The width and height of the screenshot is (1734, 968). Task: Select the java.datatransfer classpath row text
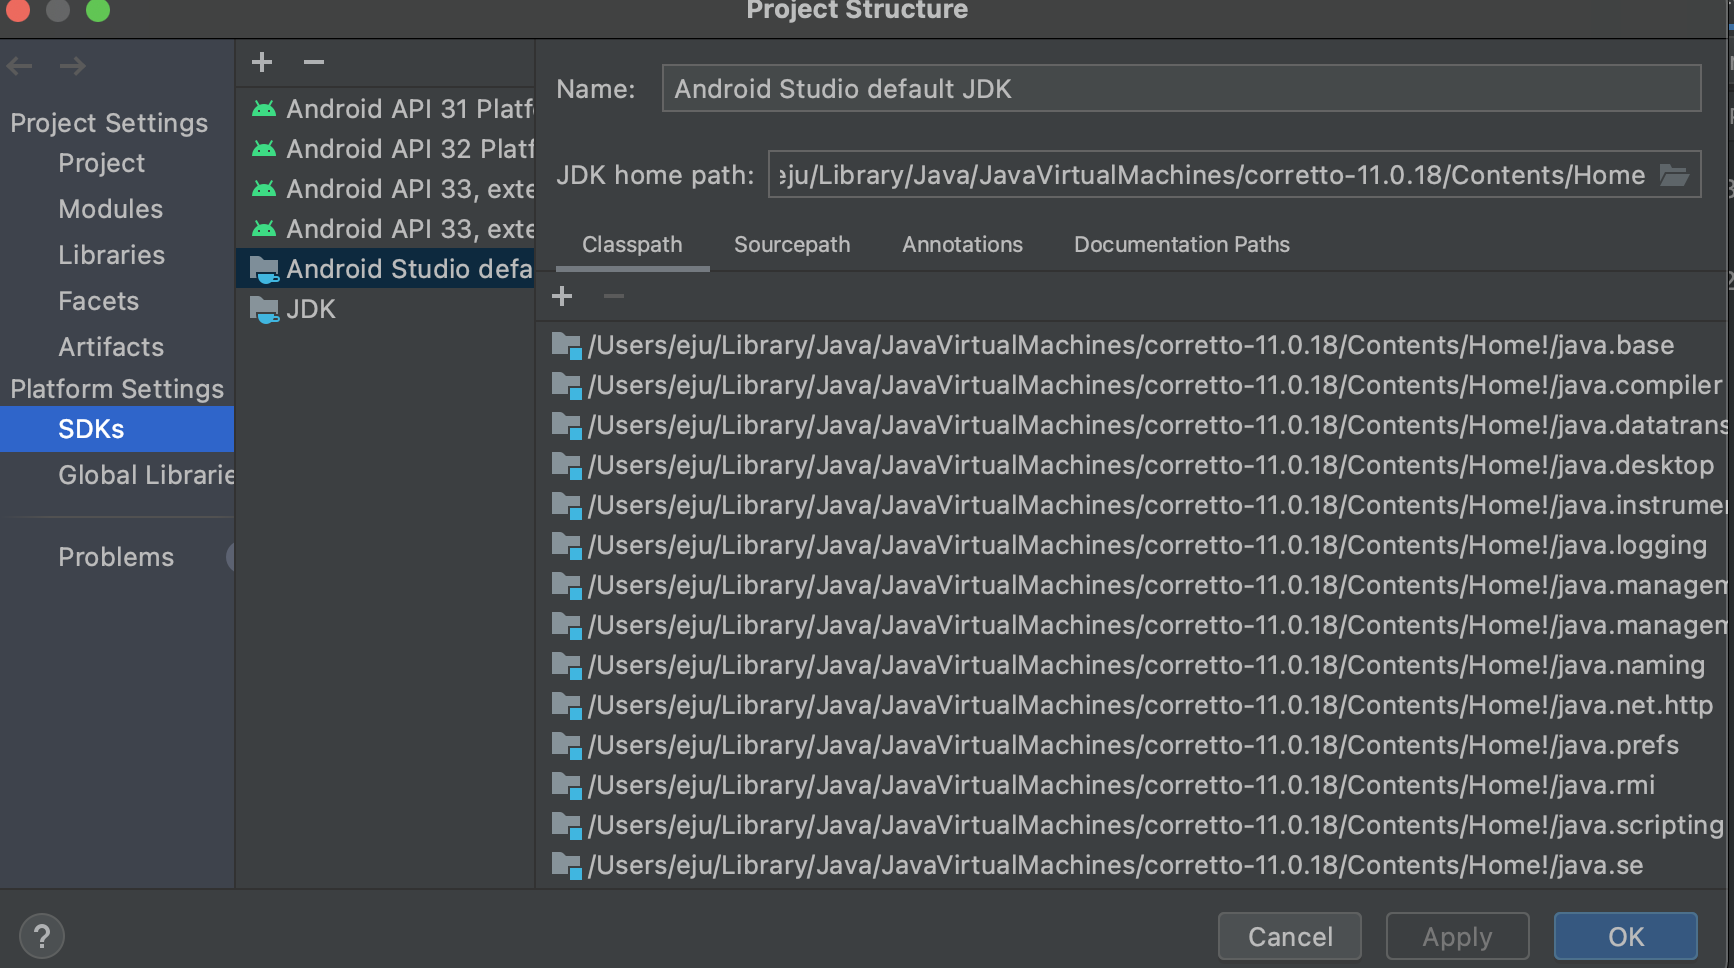[x=1157, y=425]
